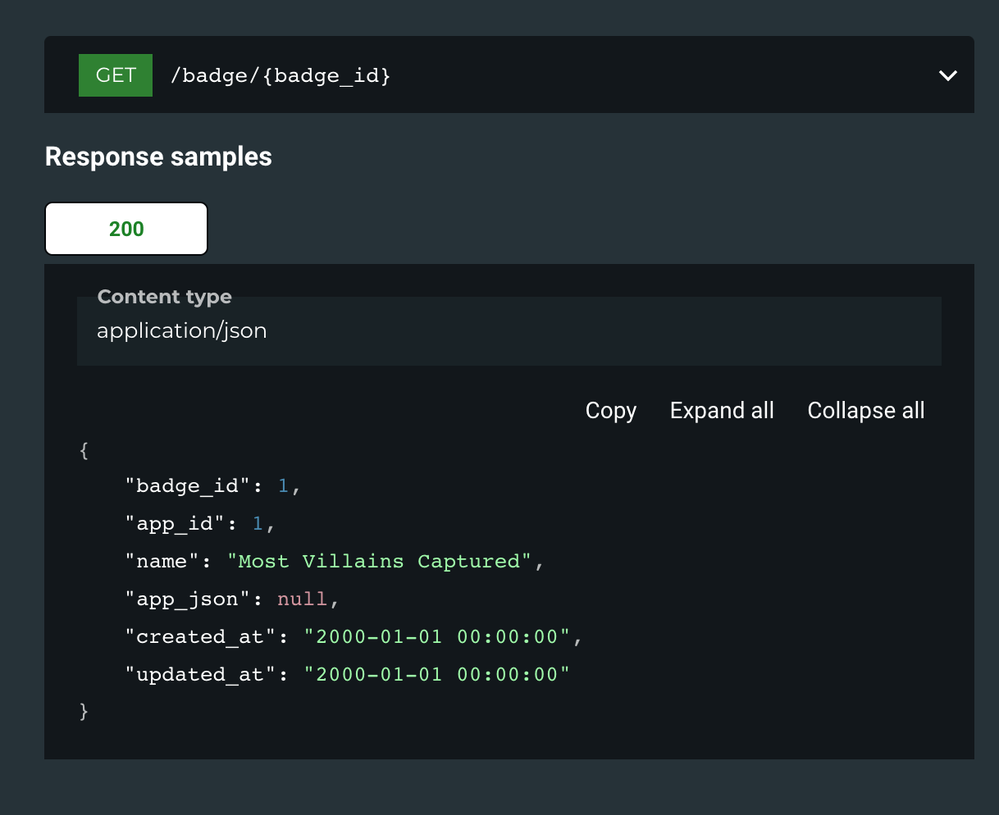
Task: Click the updated_at timestamp value
Action: point(437,675)
